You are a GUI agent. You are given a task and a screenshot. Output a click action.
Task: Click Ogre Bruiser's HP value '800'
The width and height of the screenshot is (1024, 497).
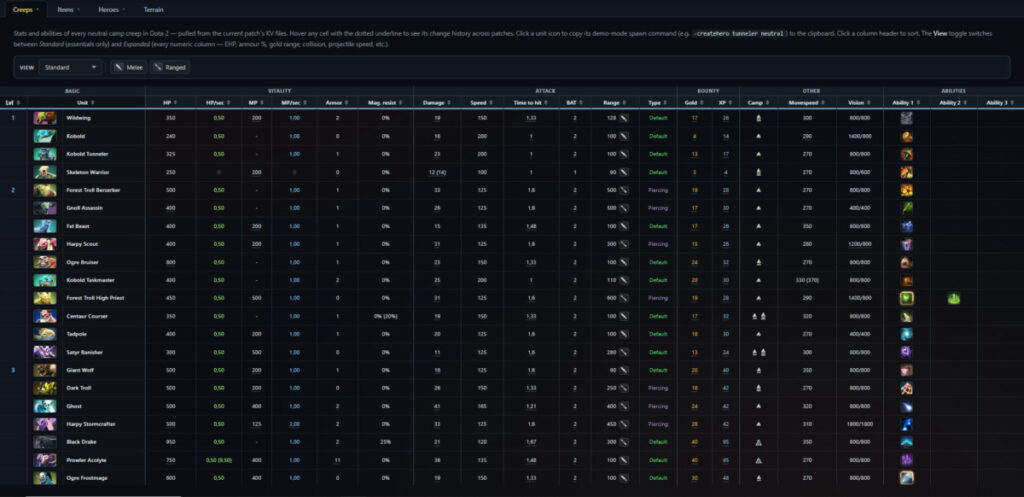click(x=170, y=262)
